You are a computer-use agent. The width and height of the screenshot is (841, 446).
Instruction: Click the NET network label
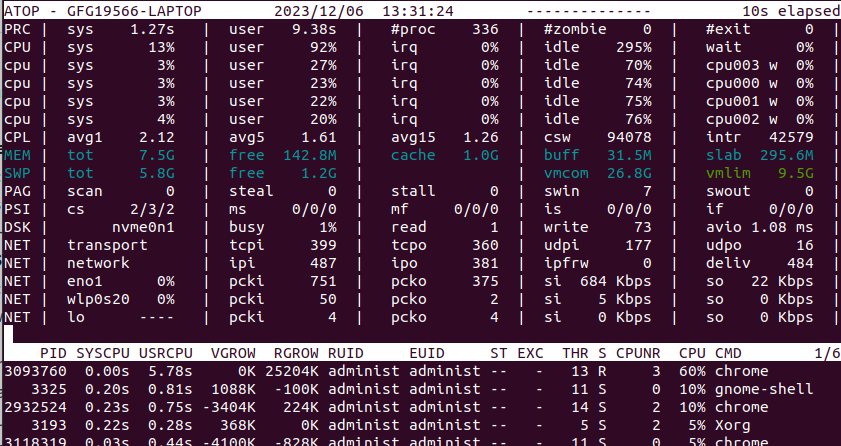(98, 263)
